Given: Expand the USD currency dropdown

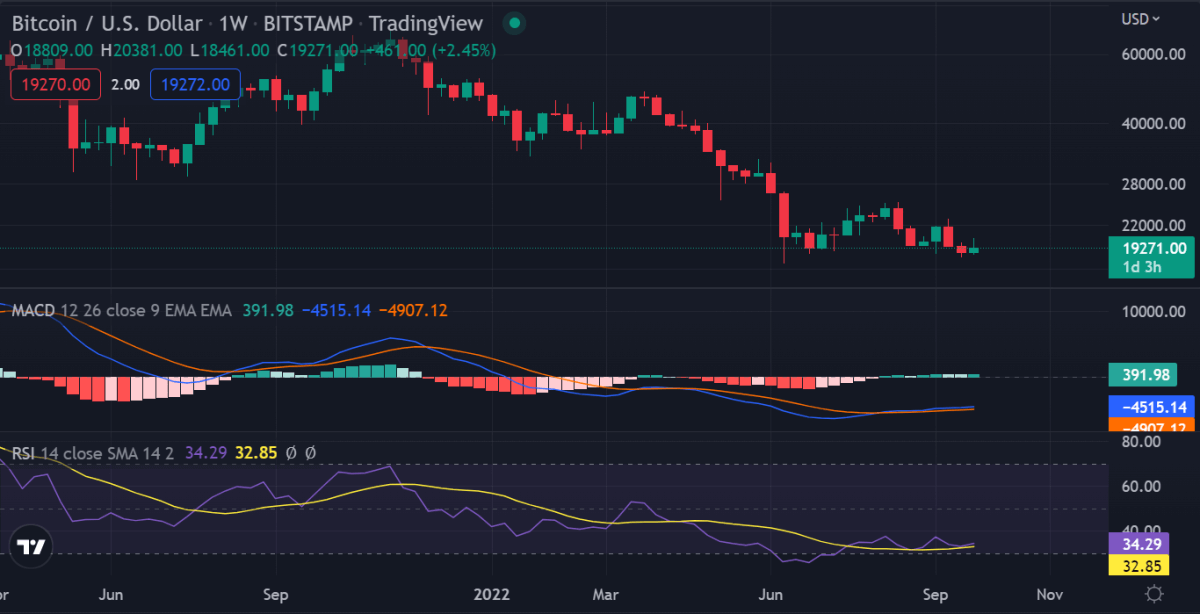Looking at the screenshot, I should pos(1141,18).
